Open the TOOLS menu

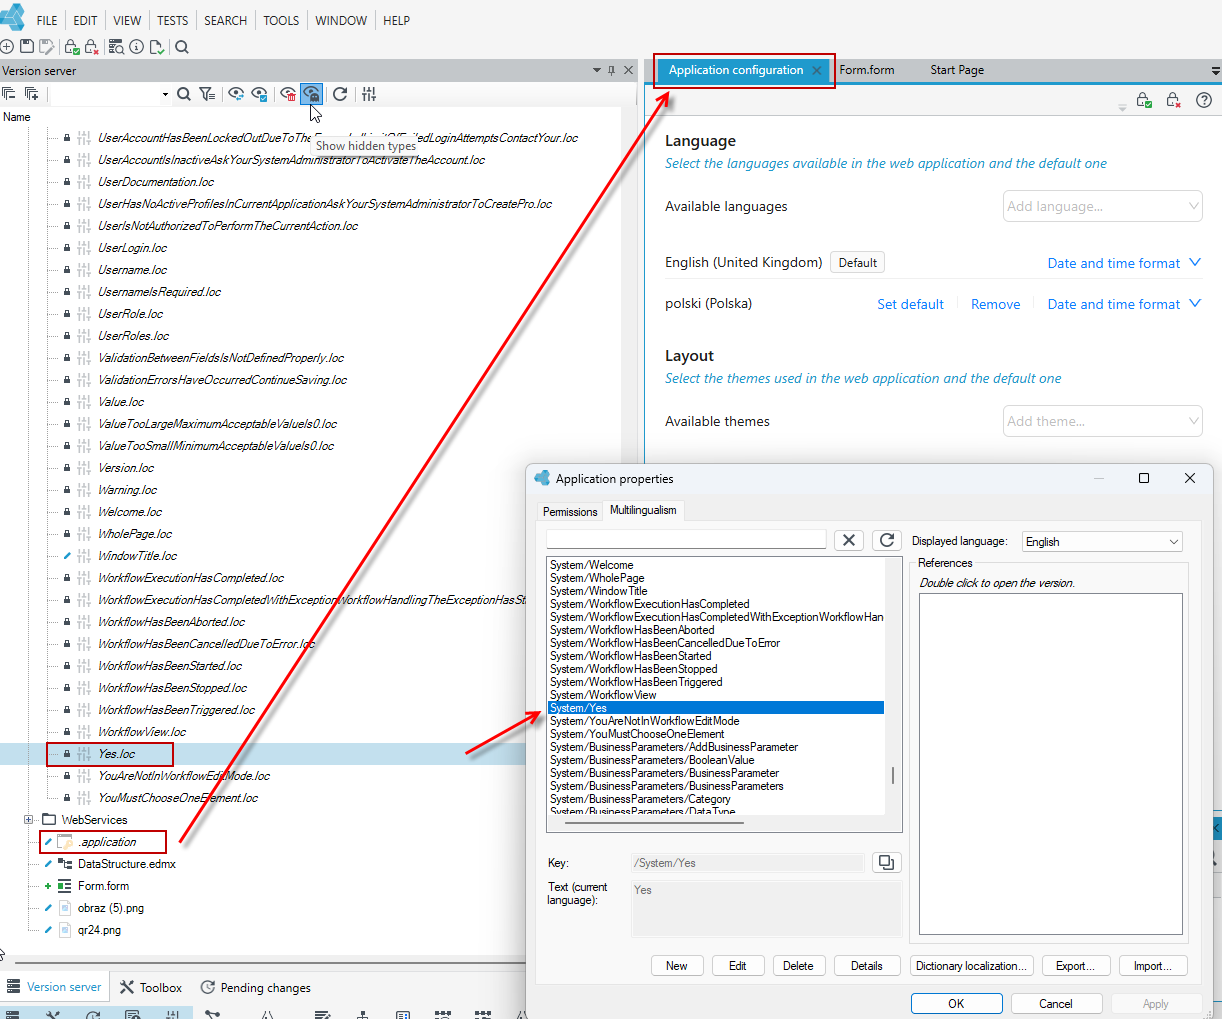coord(281,20)
